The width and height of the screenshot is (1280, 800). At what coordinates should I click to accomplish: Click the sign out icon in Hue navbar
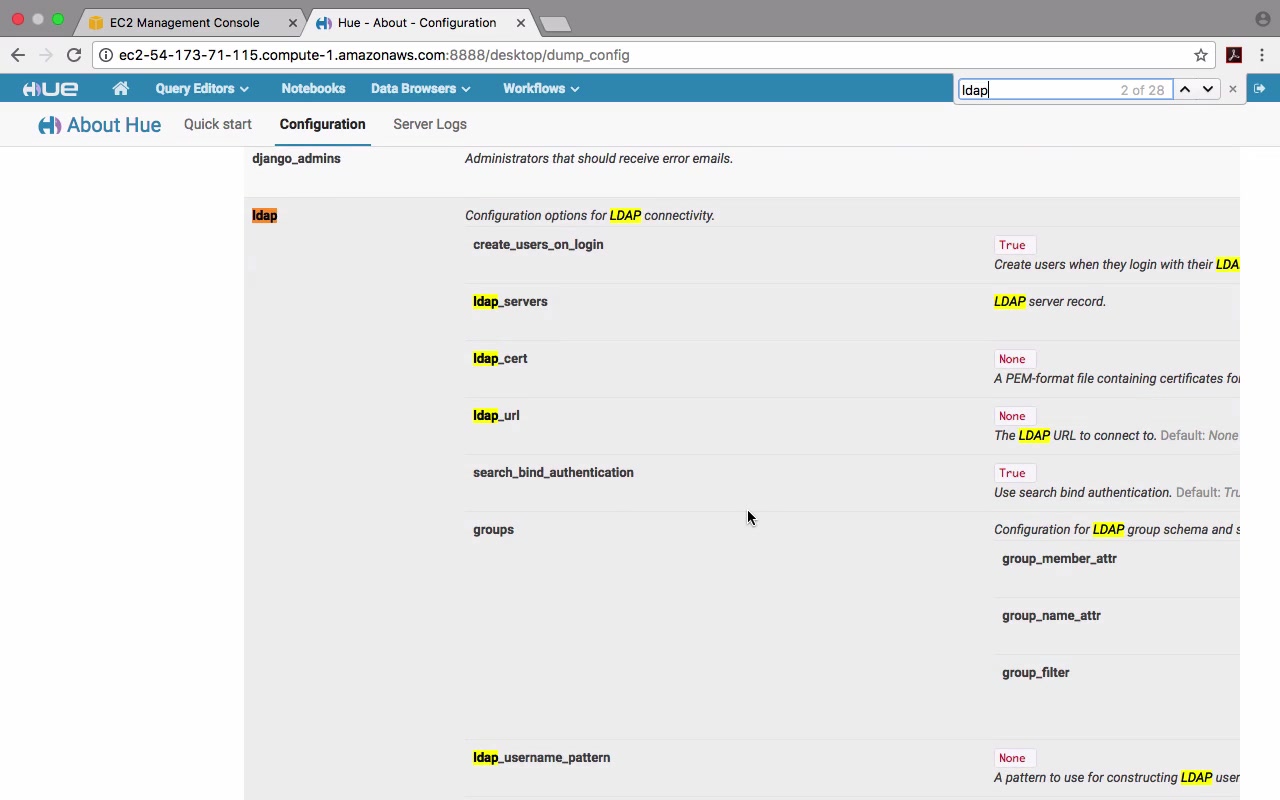tap(1259, 89)
